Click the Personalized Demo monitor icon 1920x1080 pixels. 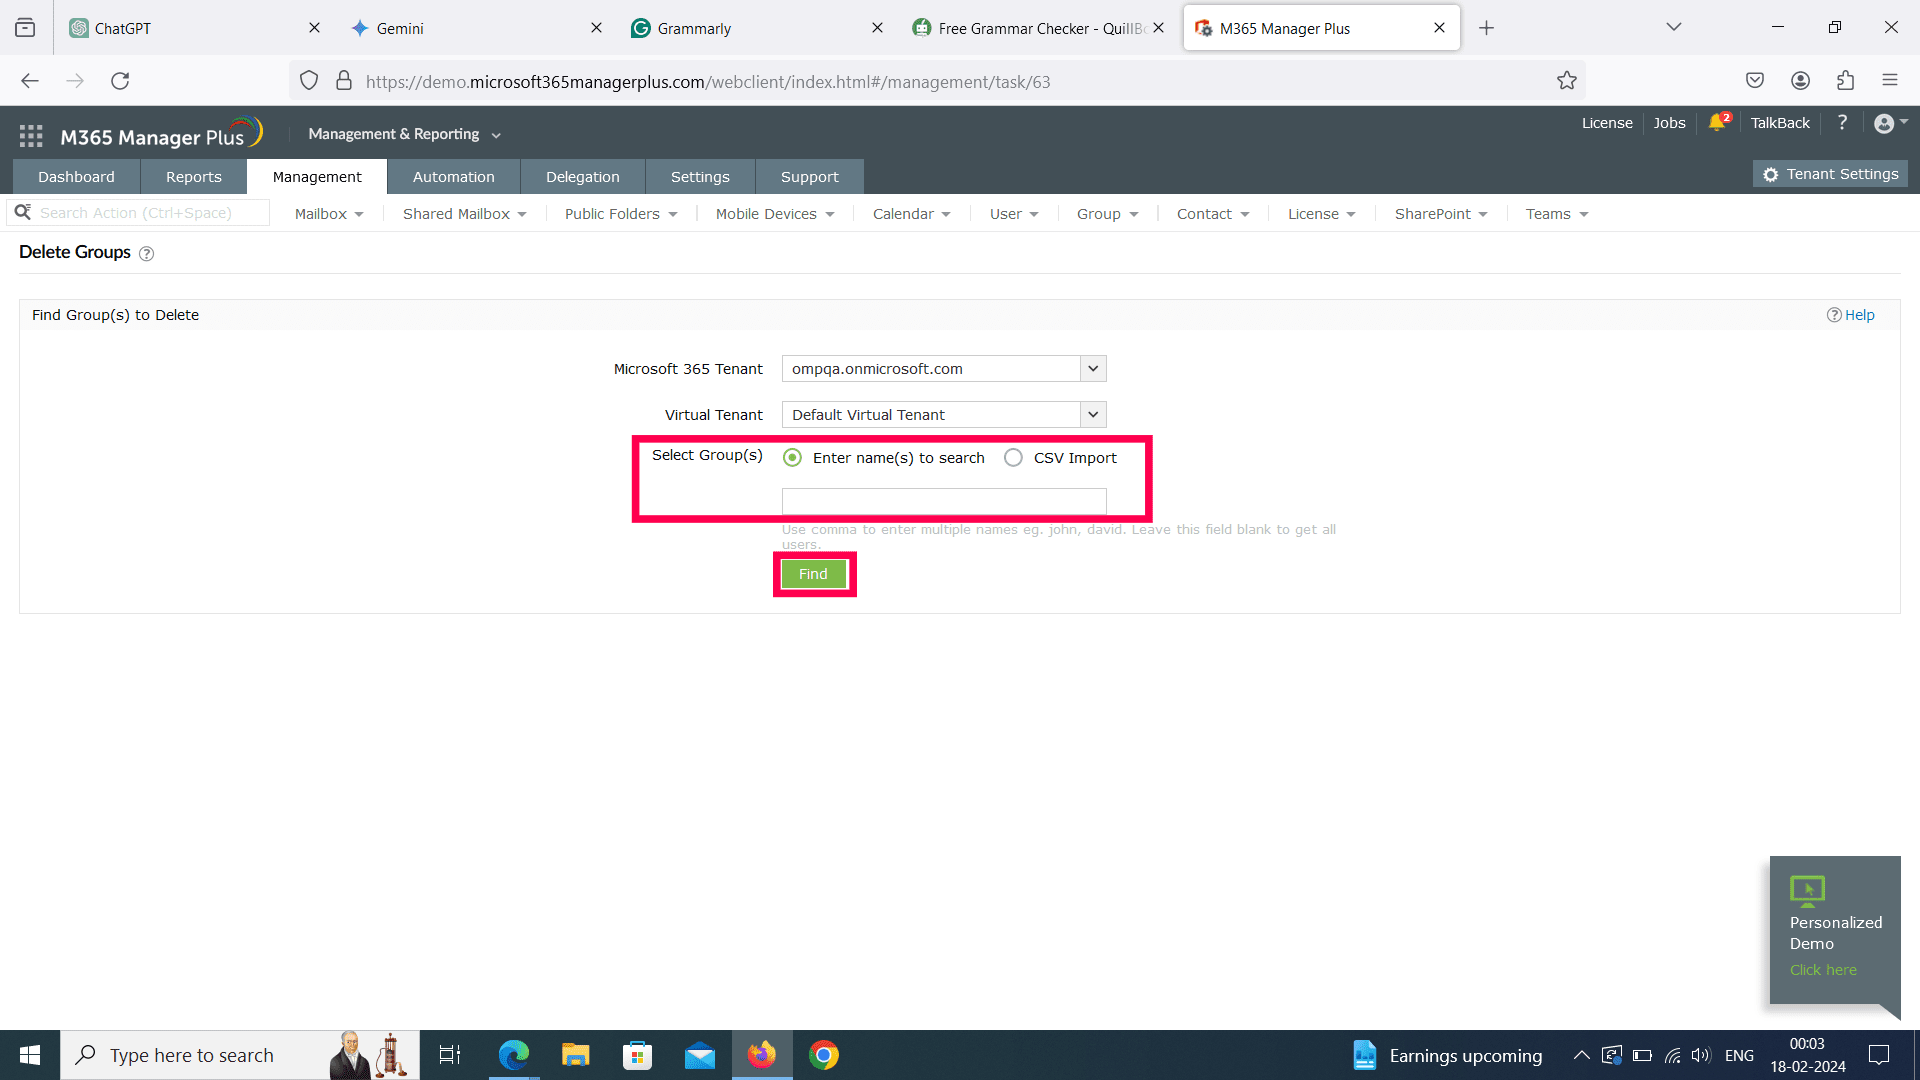(x=1807, y=891)
